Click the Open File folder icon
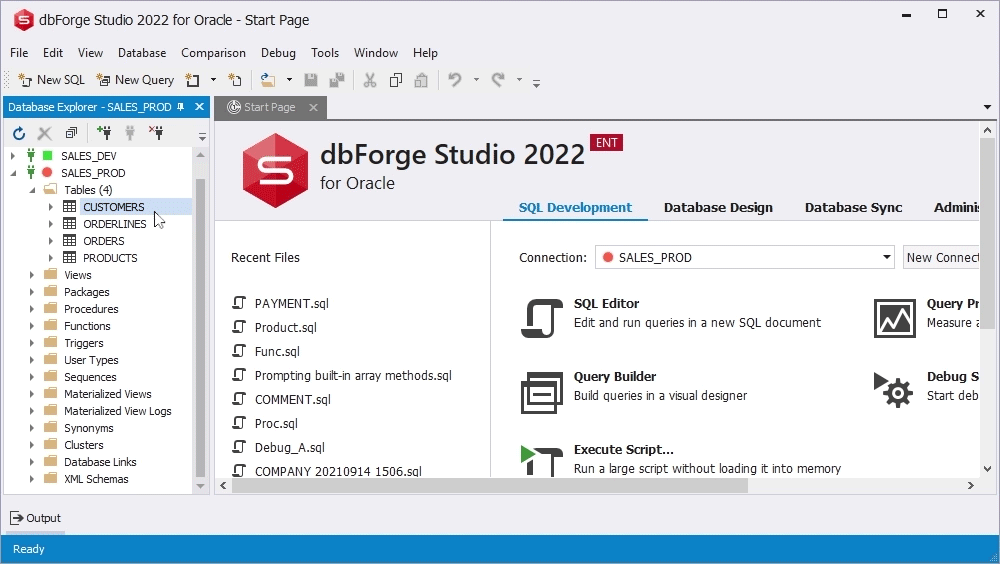Image resolution: width=1000 pixels, height=564 pixels. (x=268, y=80)
